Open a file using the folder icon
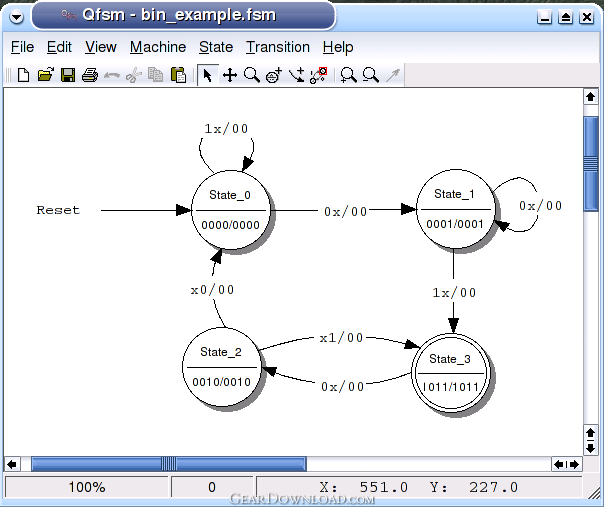Viewport: 604px width, 507px height. [45, 75]
